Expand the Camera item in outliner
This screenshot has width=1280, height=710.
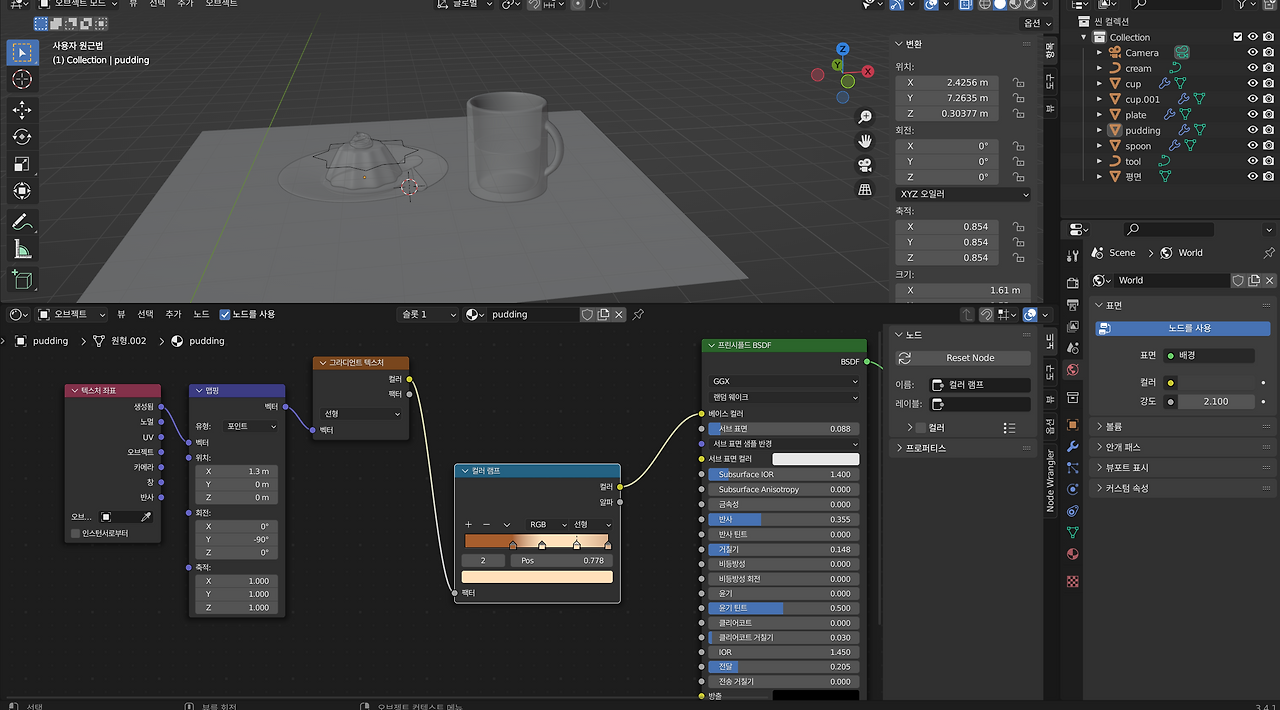(1100, 53)
